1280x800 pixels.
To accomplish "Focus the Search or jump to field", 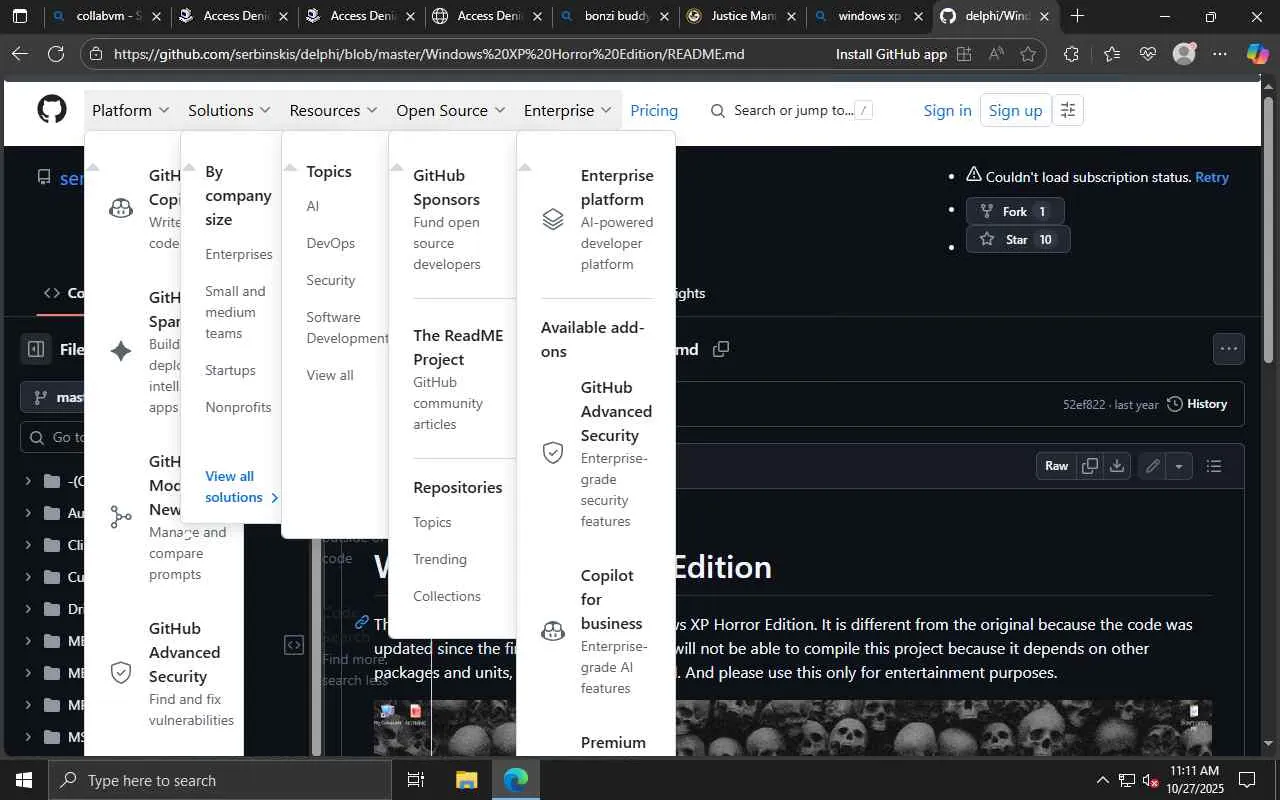I will tap(791, 110).
